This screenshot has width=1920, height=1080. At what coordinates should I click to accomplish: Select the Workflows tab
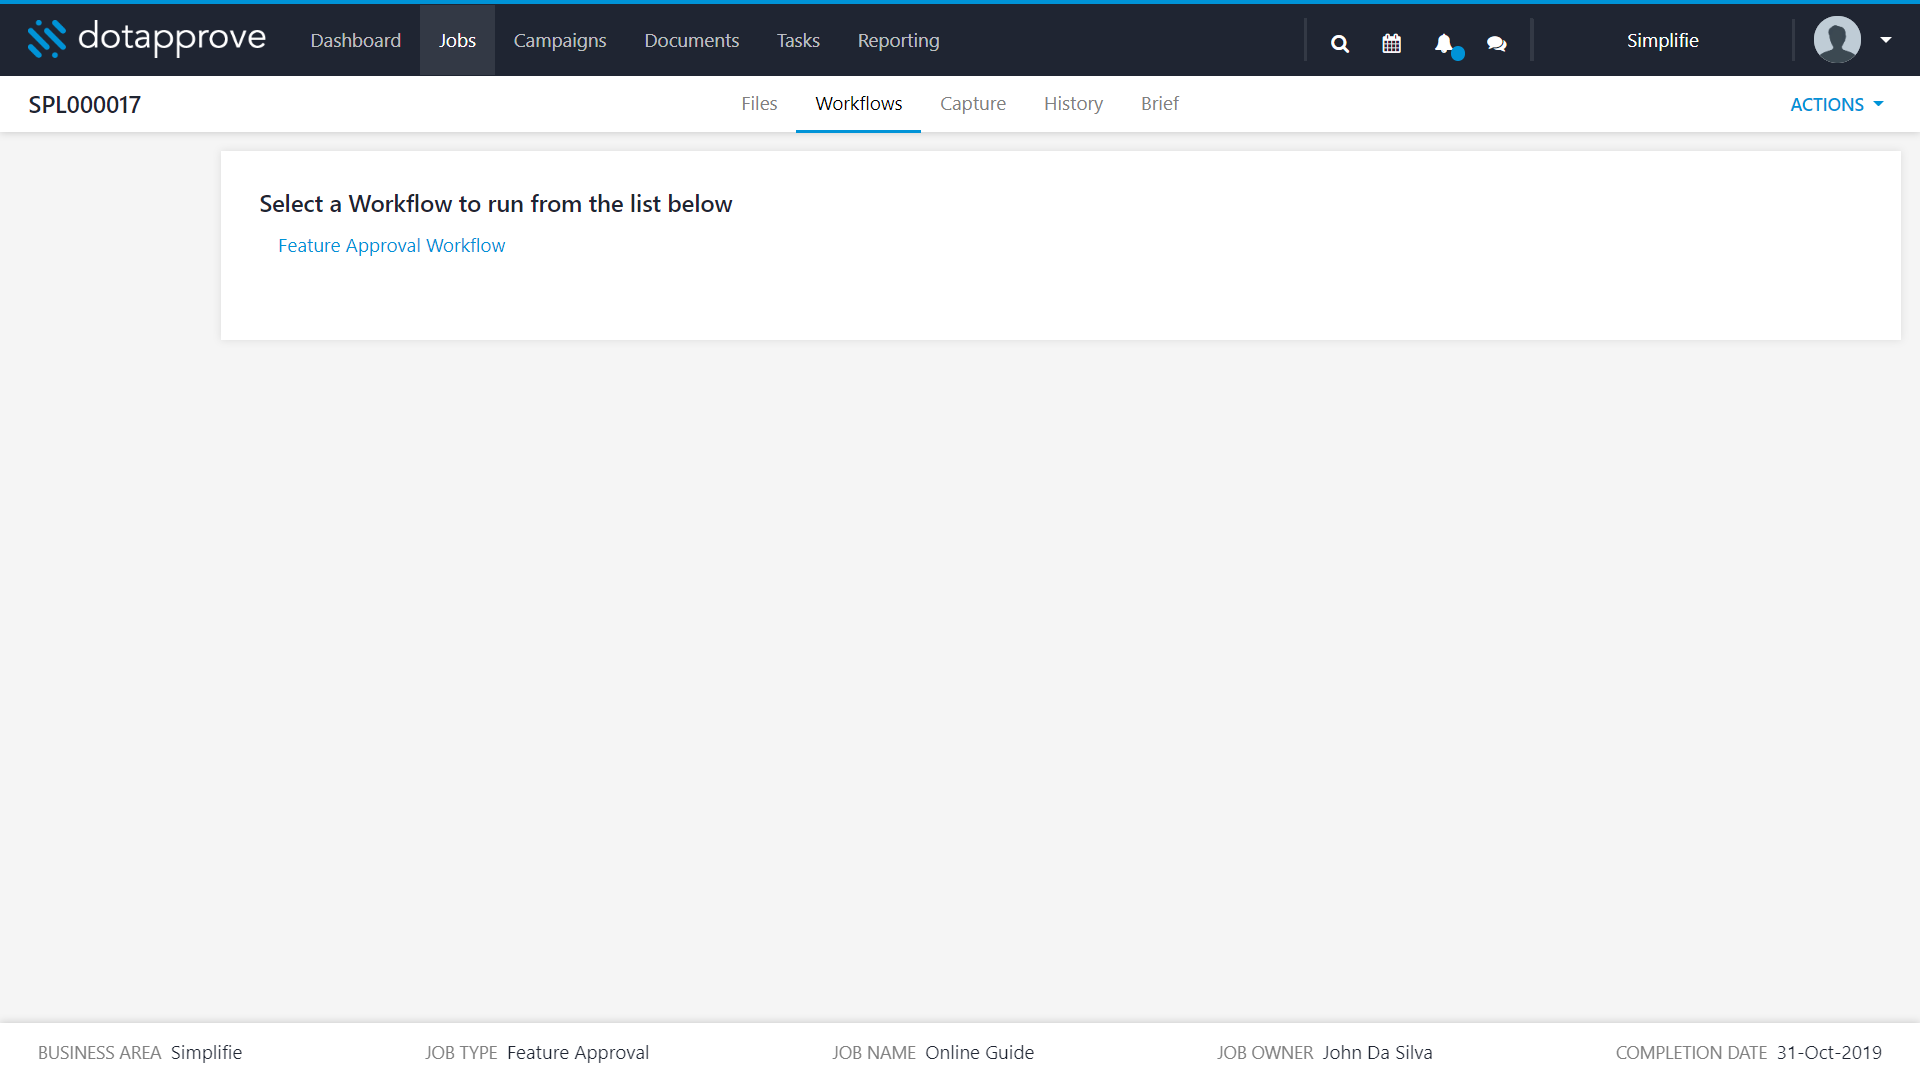[858, 103]
